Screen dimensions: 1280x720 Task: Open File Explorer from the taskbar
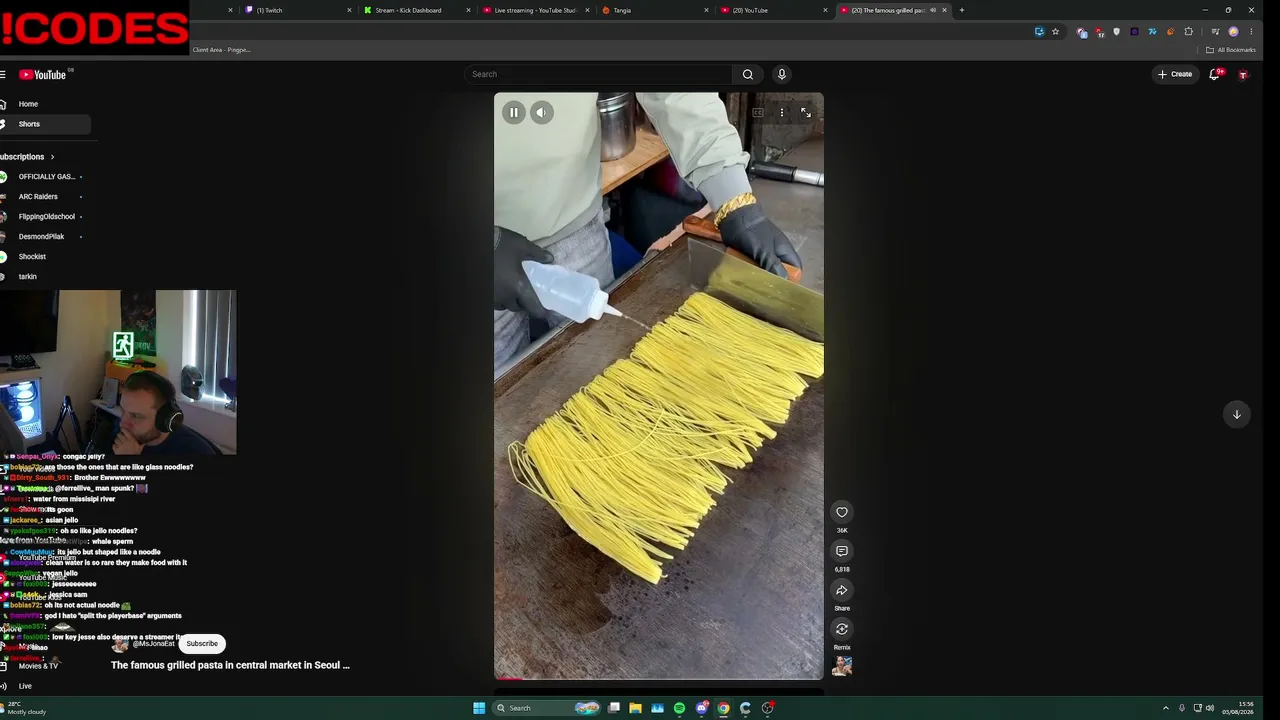[x=635, y=708]
